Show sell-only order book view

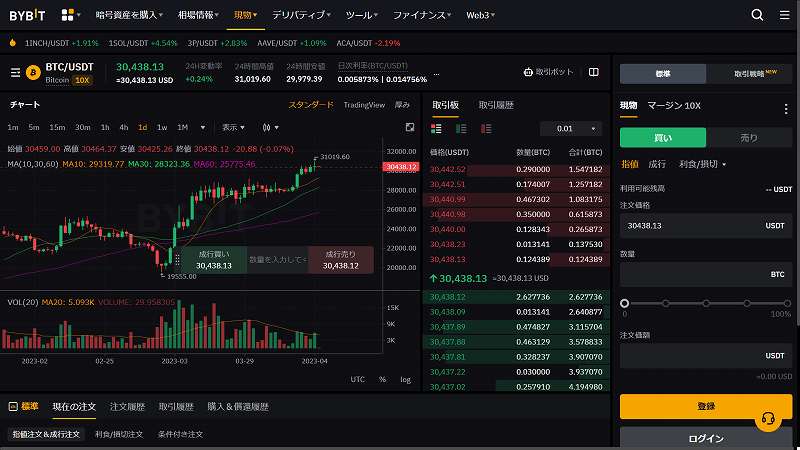486,129
